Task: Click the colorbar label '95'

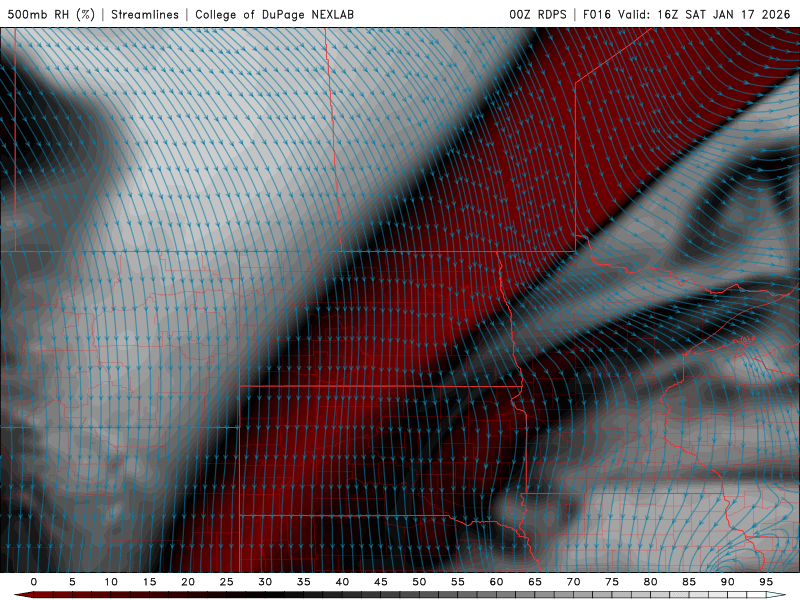Action: tap(765, 582)
